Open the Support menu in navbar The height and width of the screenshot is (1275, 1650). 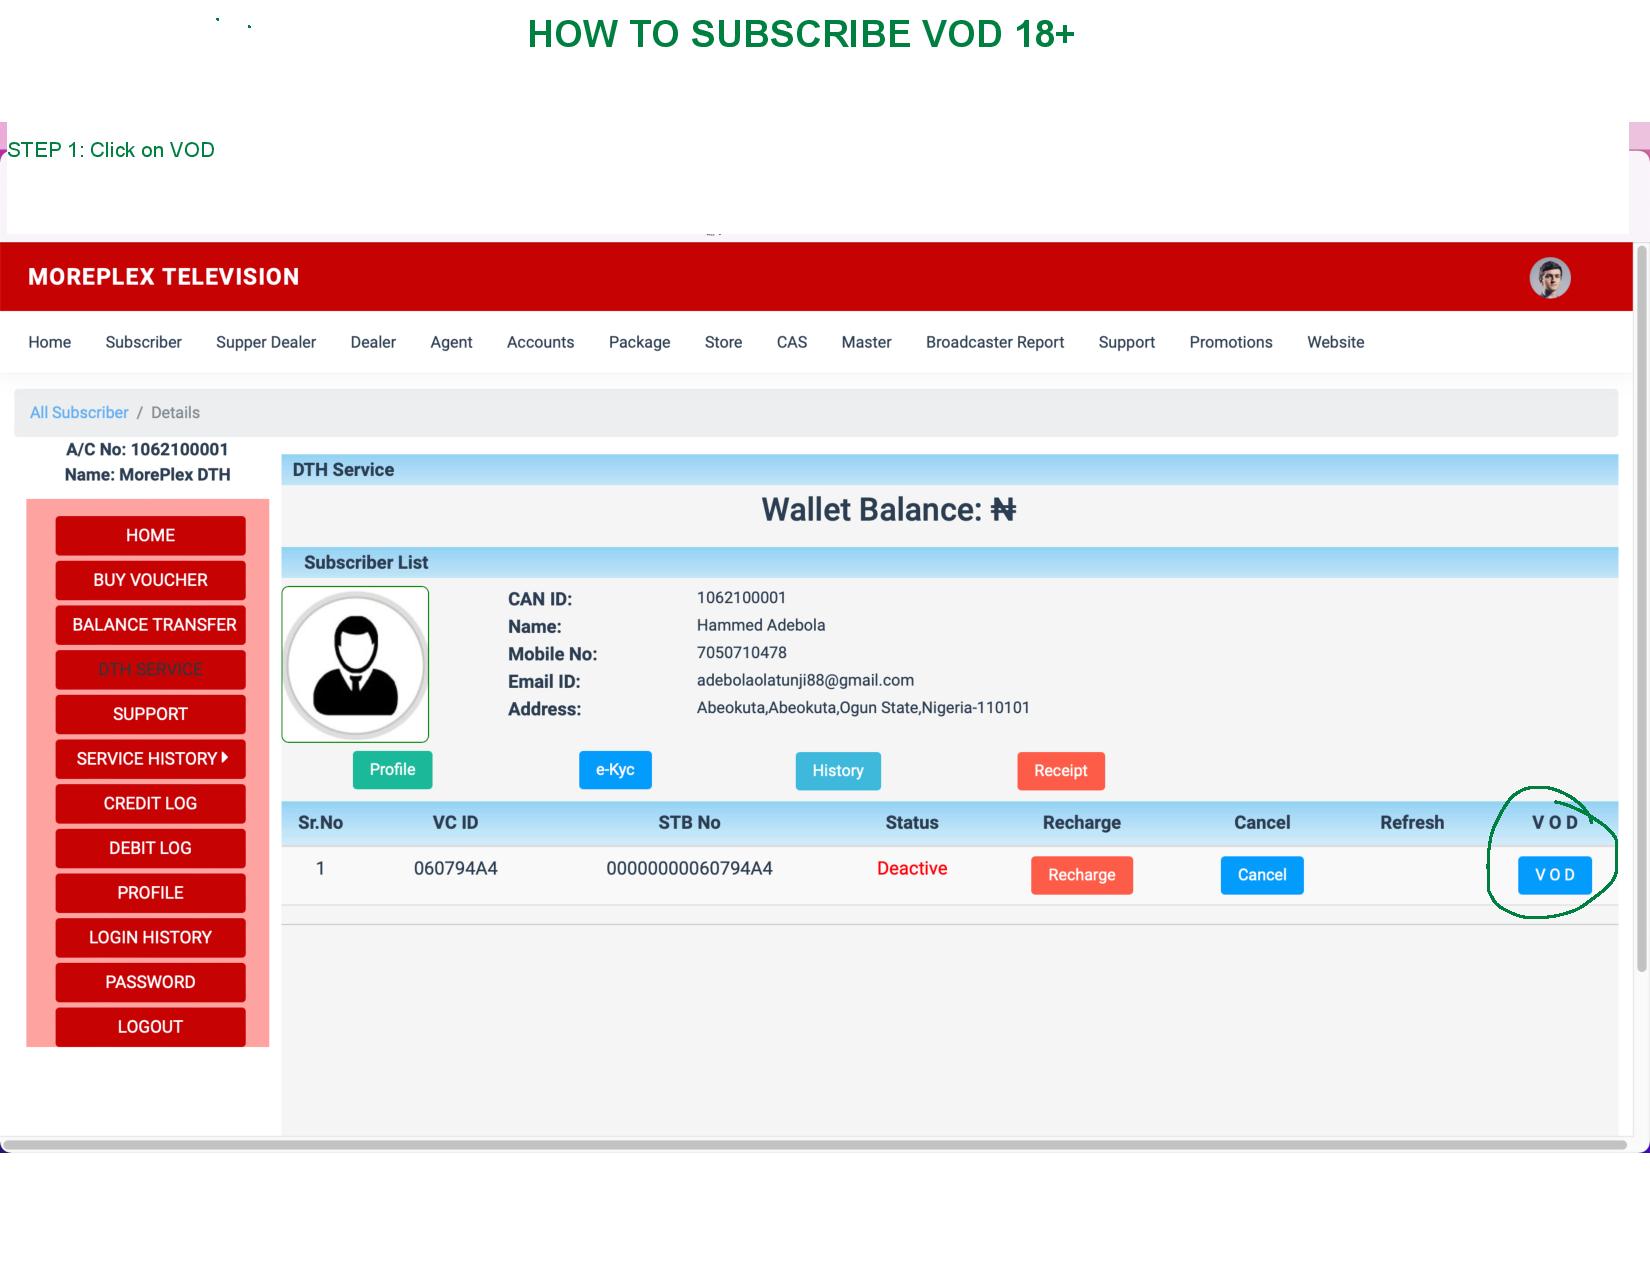[1127, 342]
